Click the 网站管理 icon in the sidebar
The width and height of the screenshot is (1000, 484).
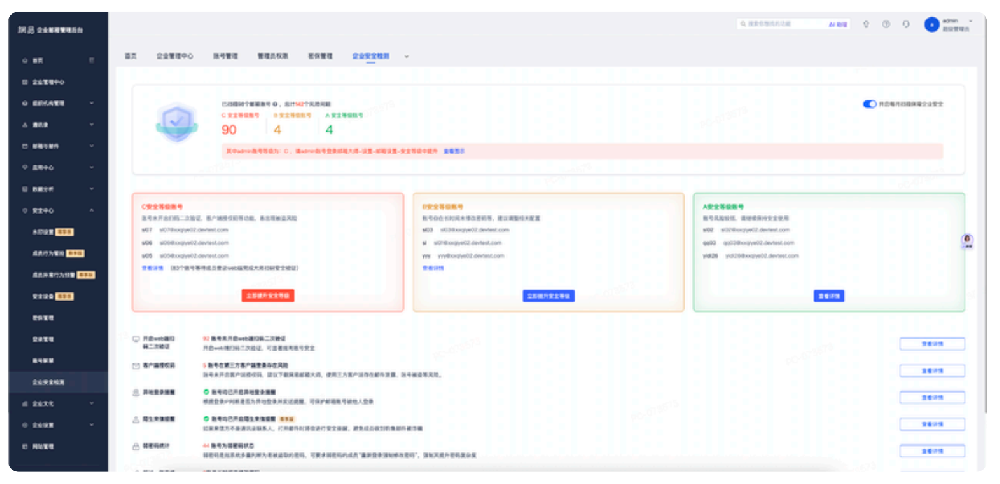click(x=25, y=446)
